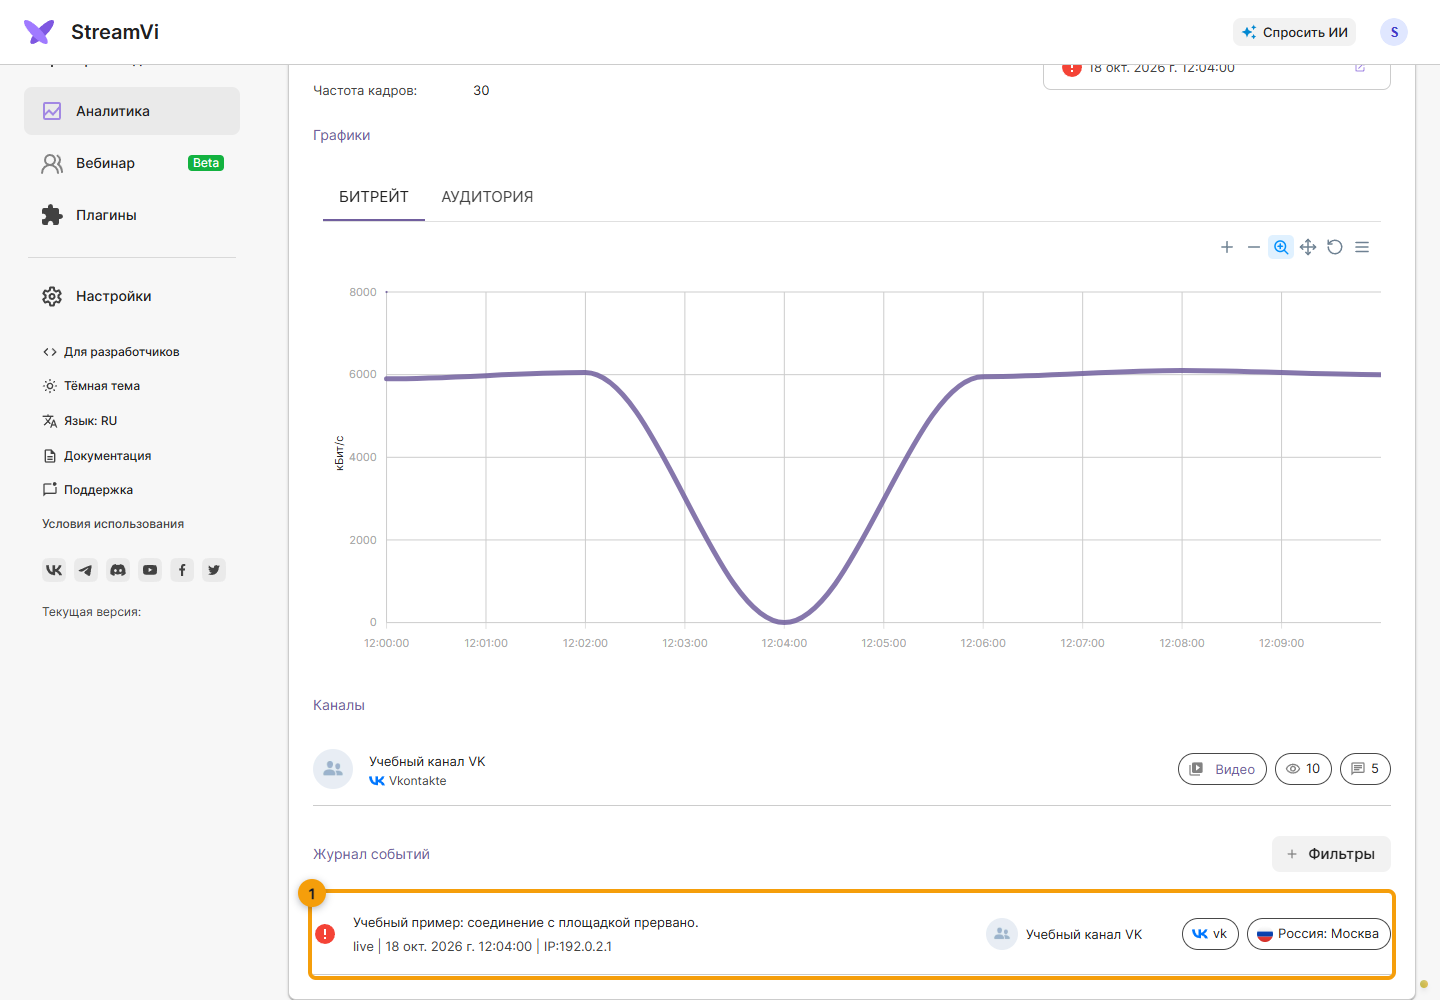Click the StreamVi butterfly logo
This screenshot has height=1000, width=1440.
tap(39, 32)
